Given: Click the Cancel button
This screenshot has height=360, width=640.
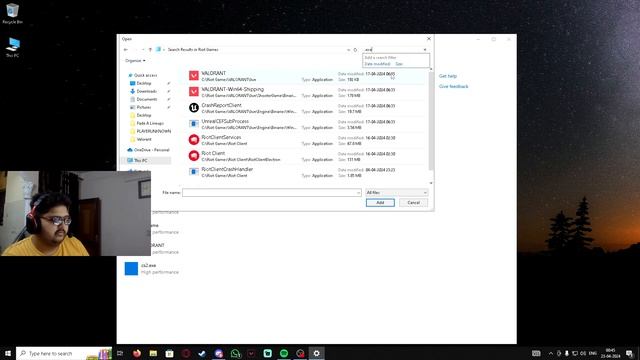Looking at the screenshot, I should (x=413, y=202).
